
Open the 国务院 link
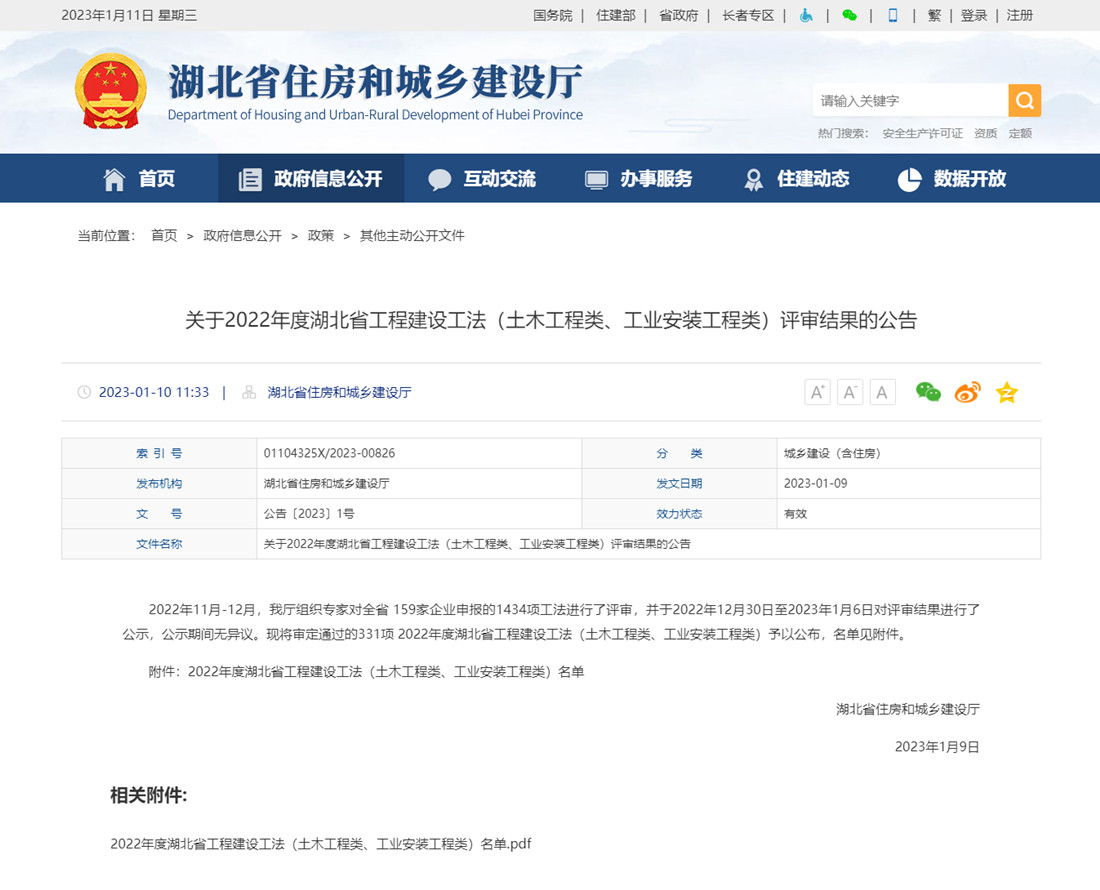pos(553,15)
